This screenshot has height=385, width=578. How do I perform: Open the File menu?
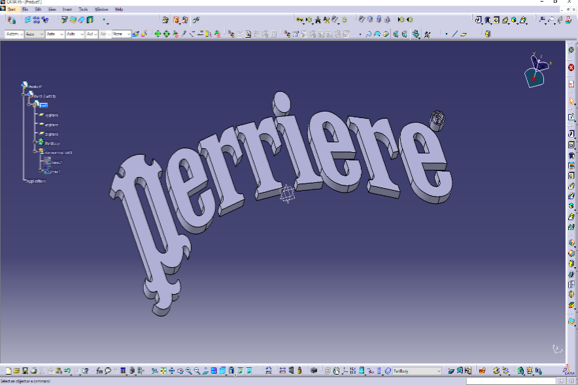pyautogui.click(x=25, y=9)
